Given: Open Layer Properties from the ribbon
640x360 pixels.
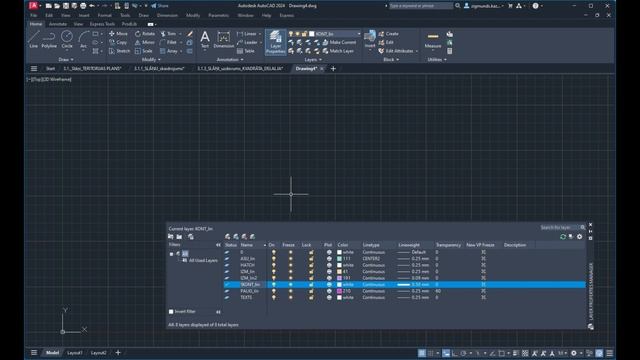Looking at the screenshot, I should (276, 42).
